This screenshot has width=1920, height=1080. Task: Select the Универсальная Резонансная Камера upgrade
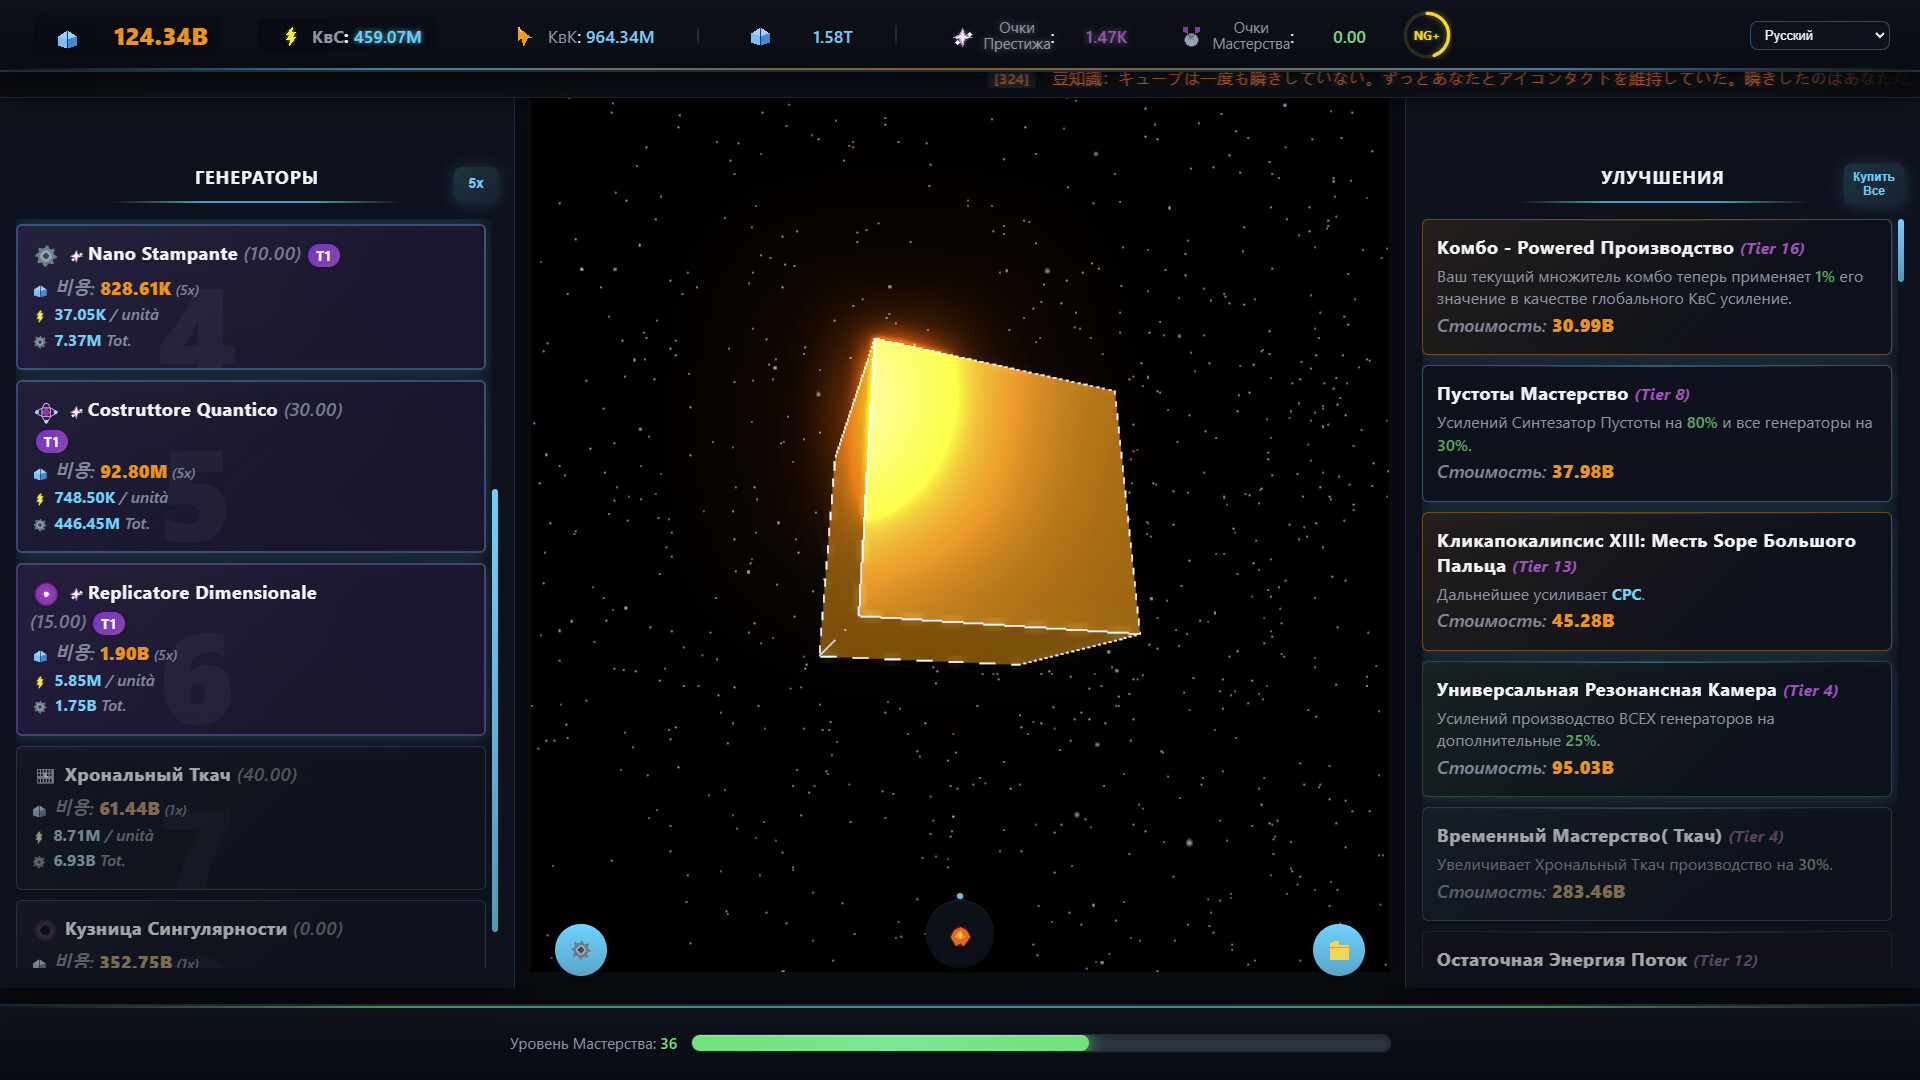(1655, 729)
